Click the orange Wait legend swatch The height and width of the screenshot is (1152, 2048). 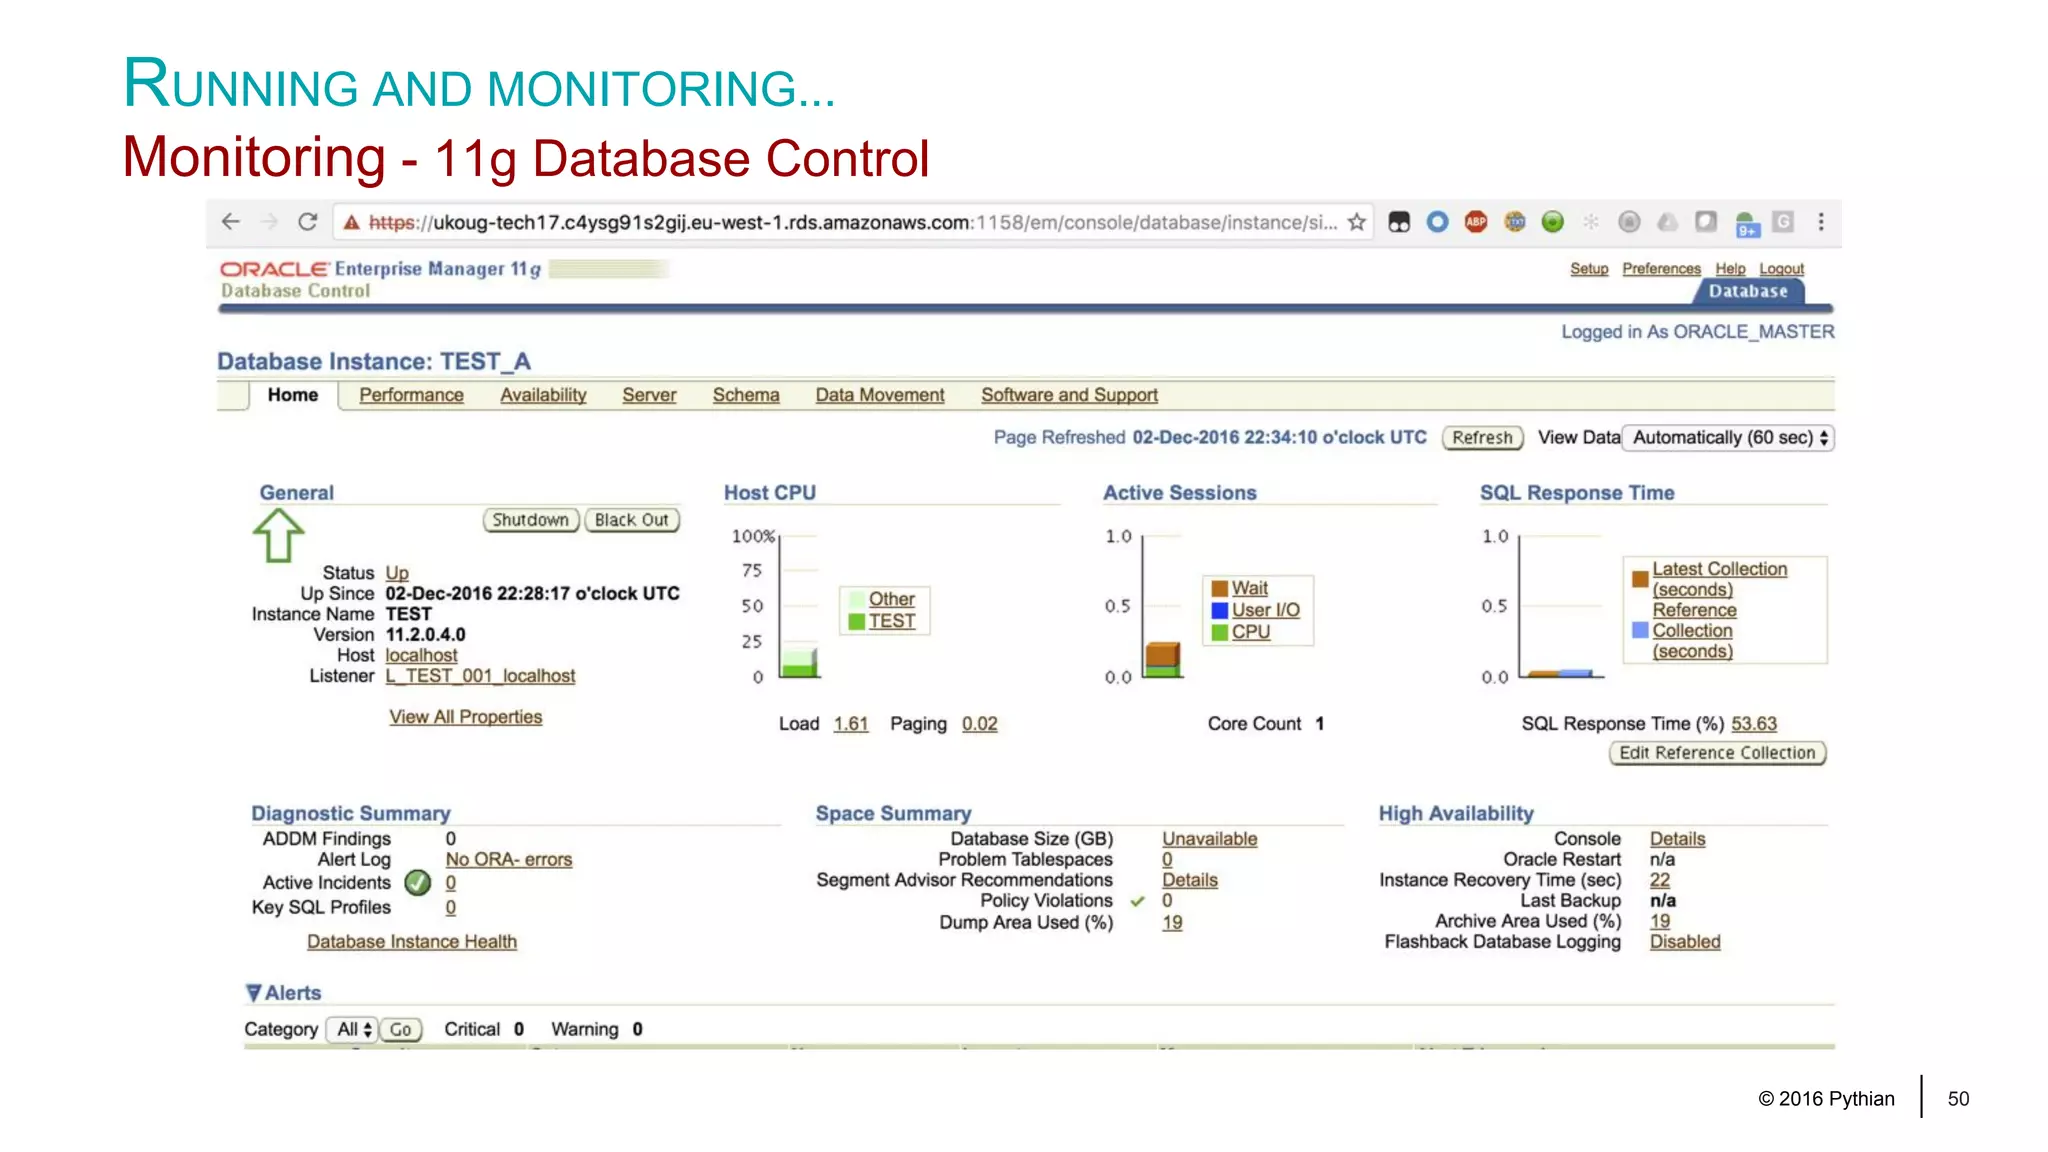(x=1219, y=588)
